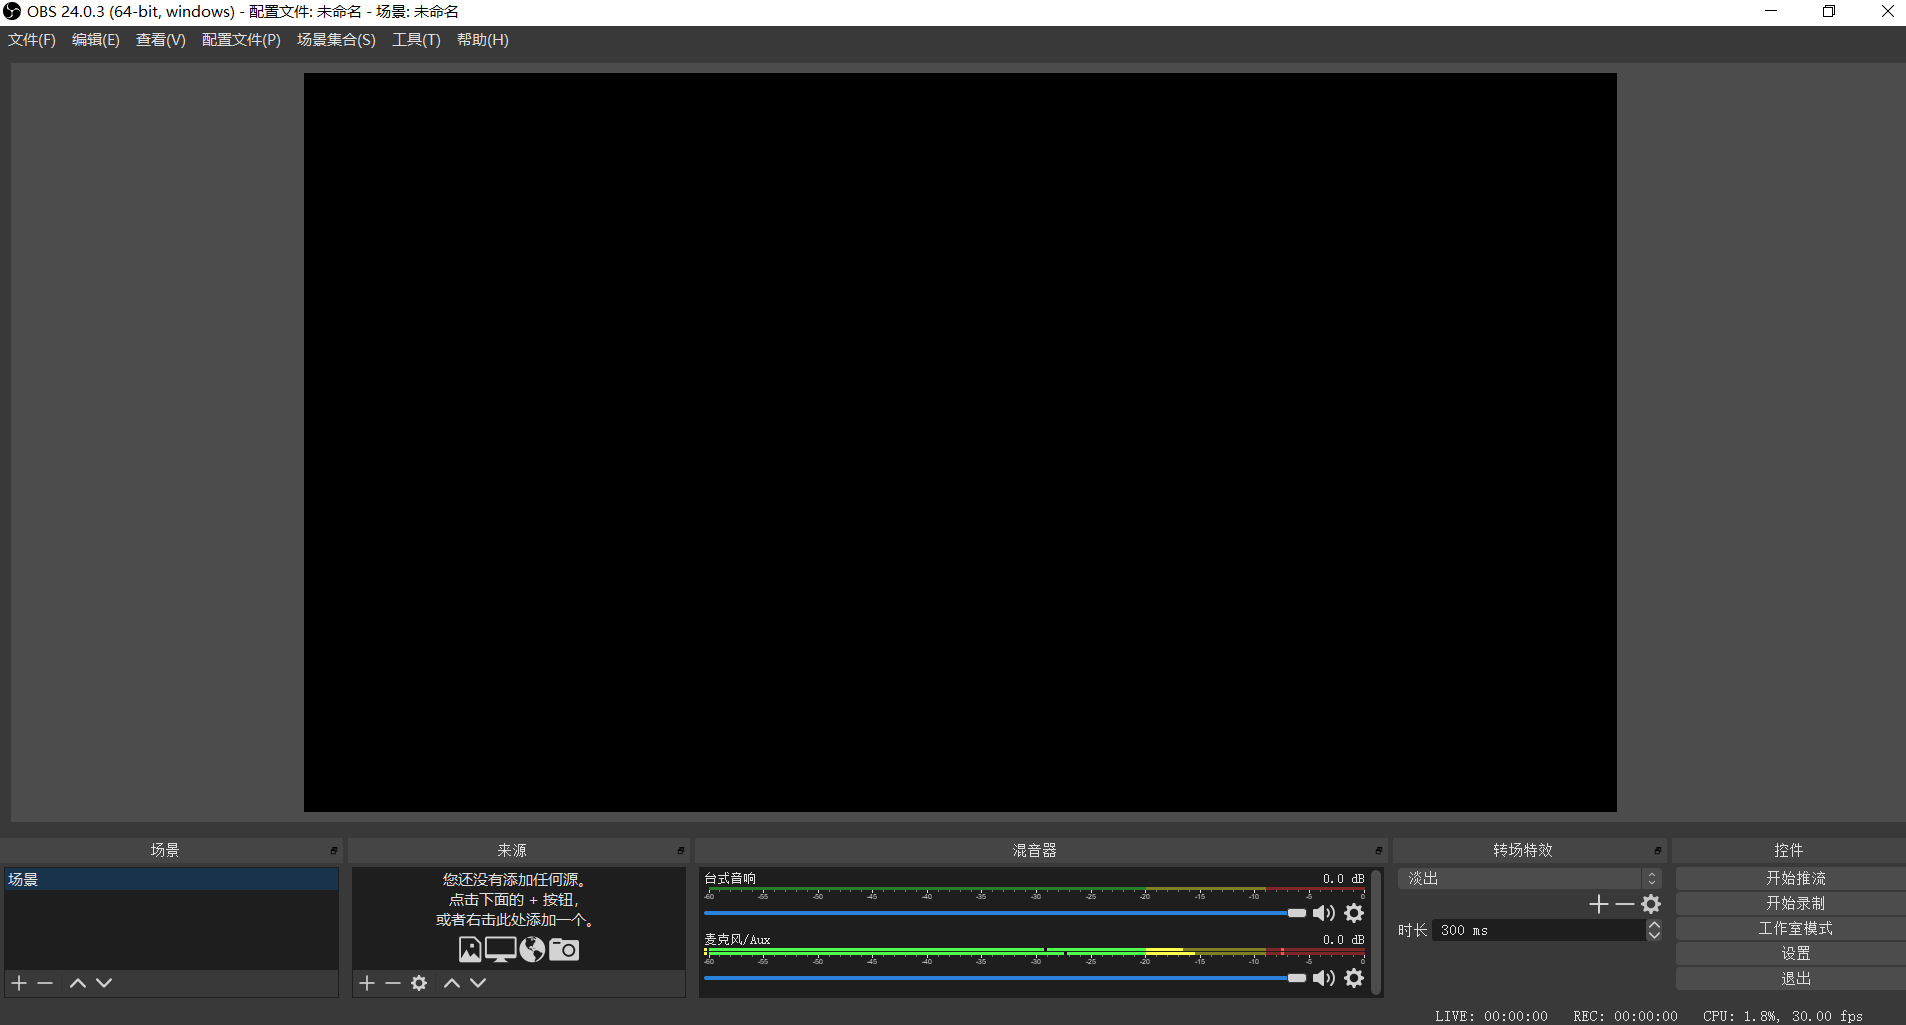Open 台式音响 audio settings gear
This screenshot has width=1906, height=1025.
(1354, 913)
